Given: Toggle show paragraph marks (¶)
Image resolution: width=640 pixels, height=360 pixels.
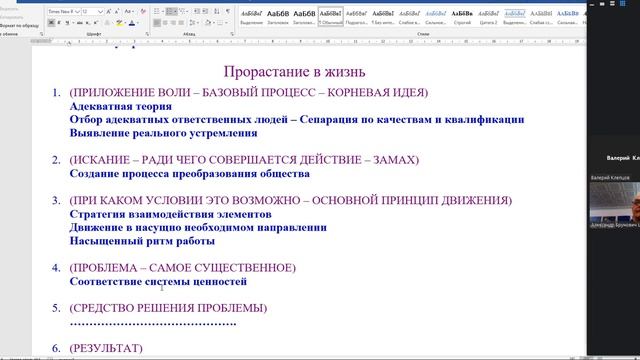Looking at the screenshot, I should pos(228,11).
